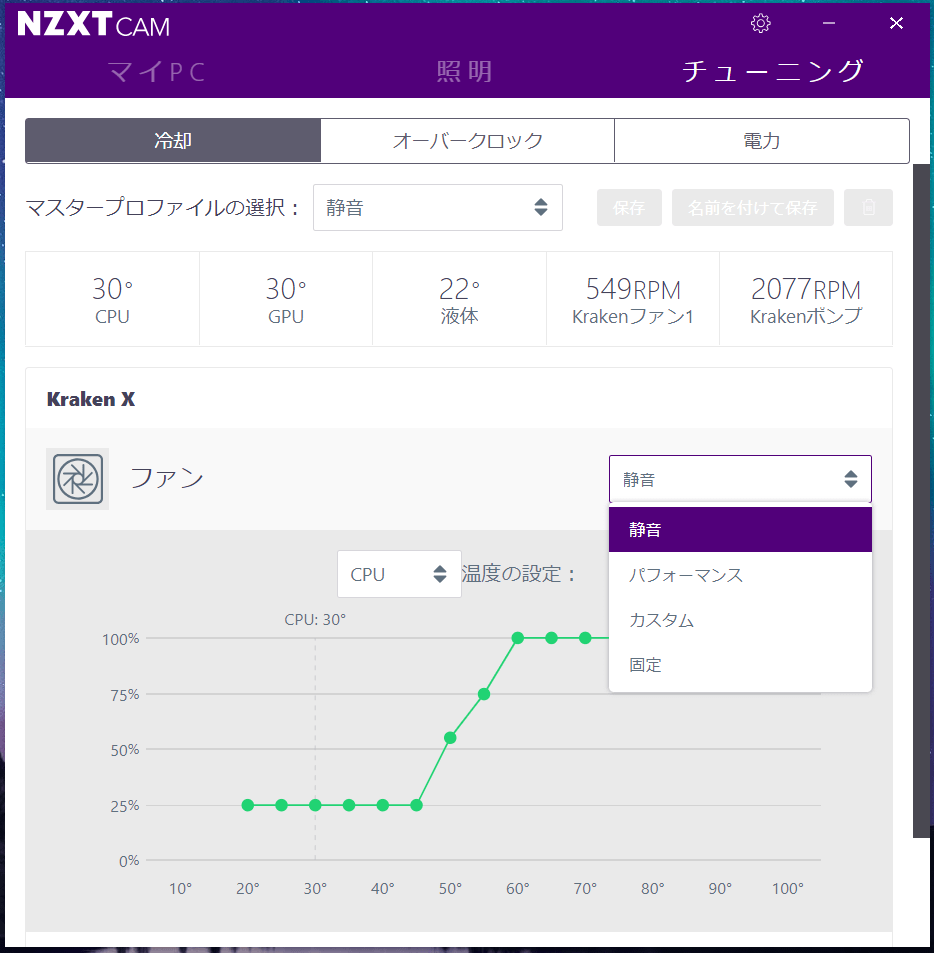Click the 温度の設定 label

click(518, 574)
